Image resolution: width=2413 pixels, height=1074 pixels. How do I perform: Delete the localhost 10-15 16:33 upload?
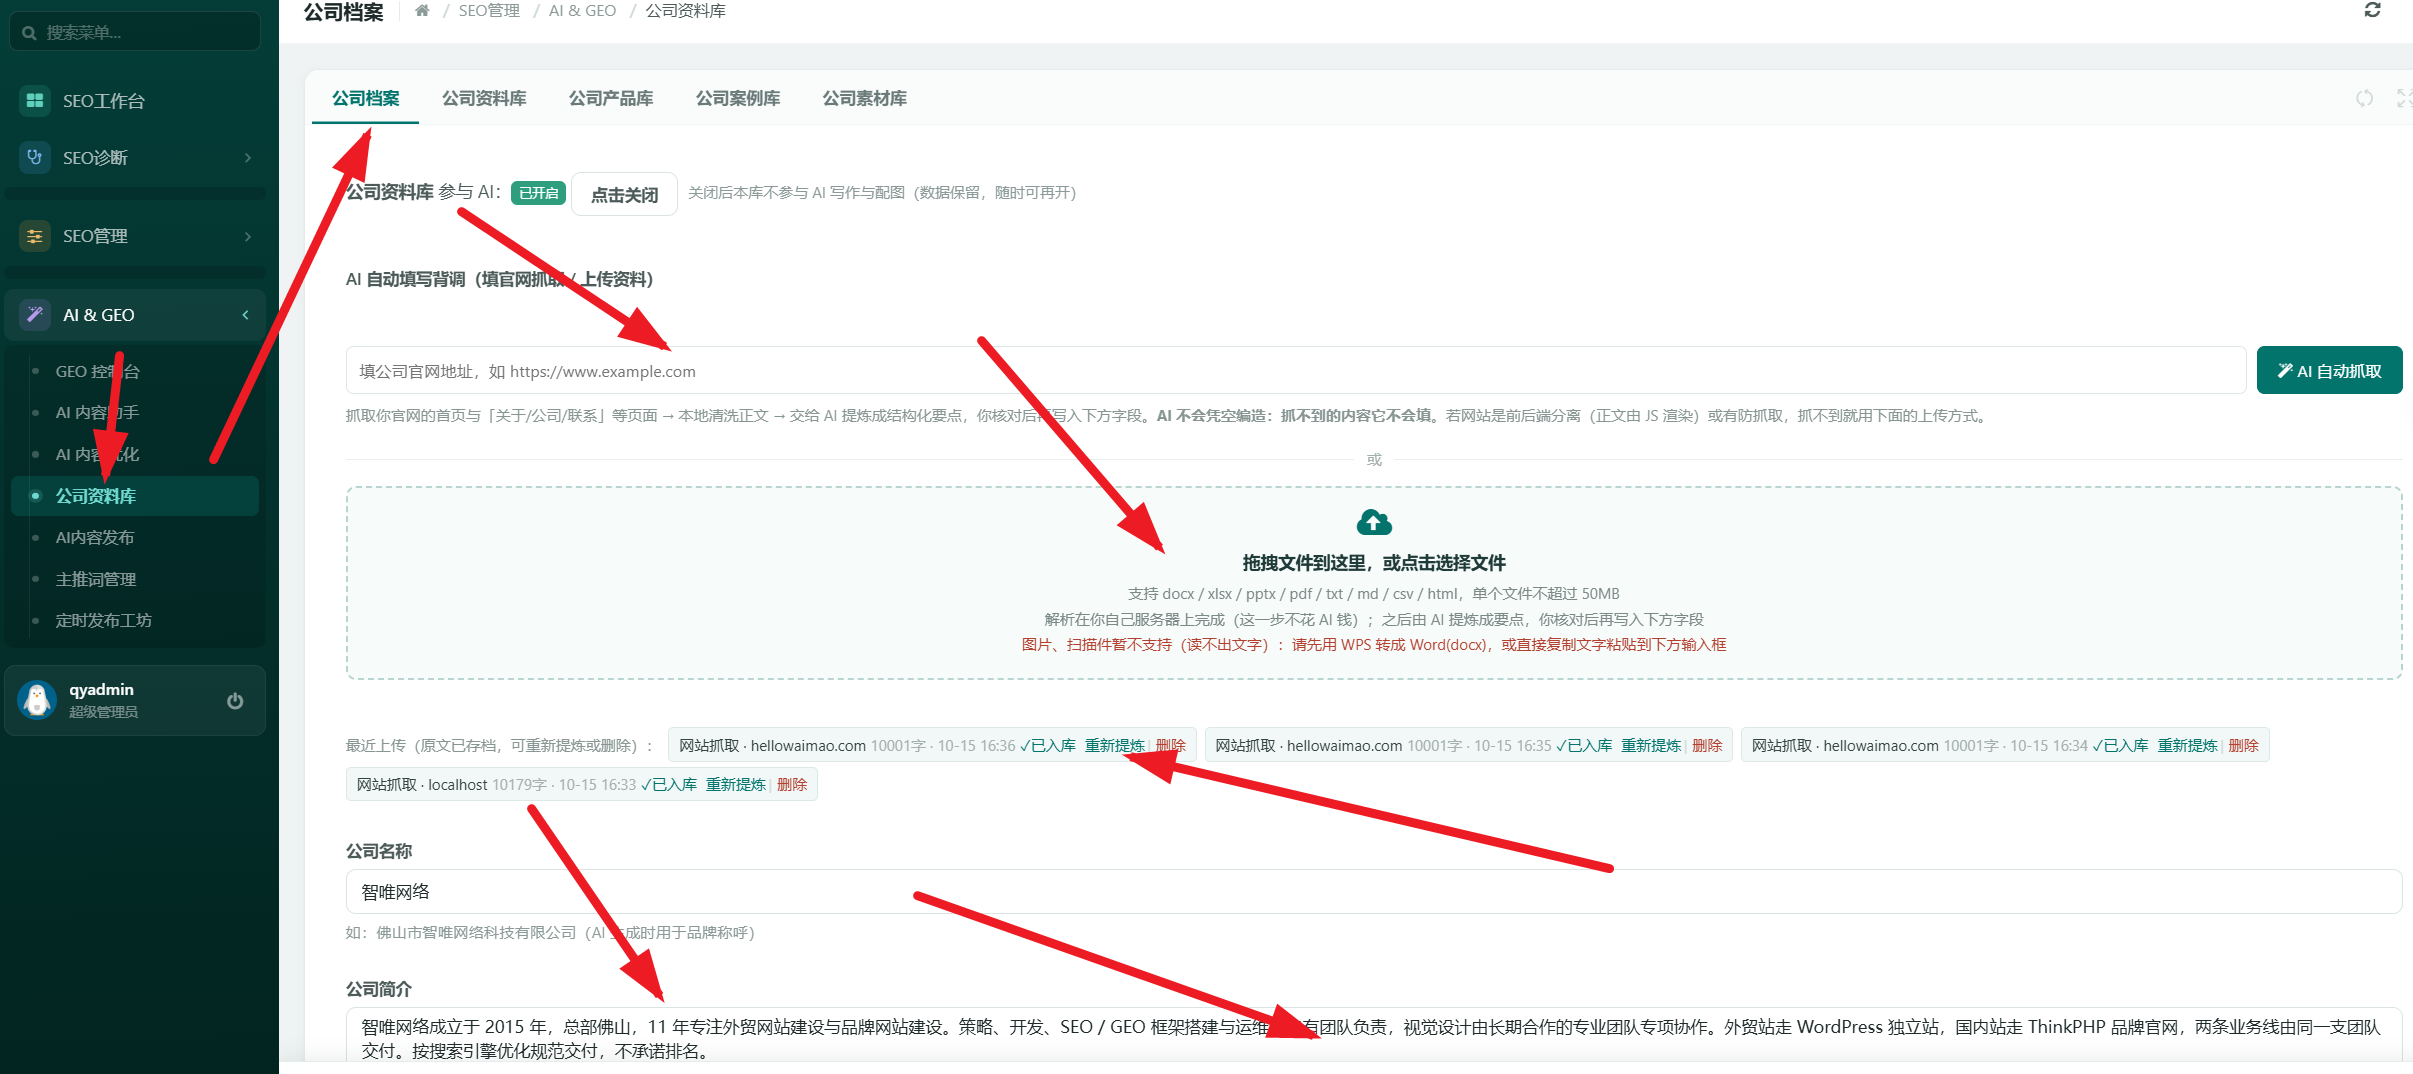[792, 785]
